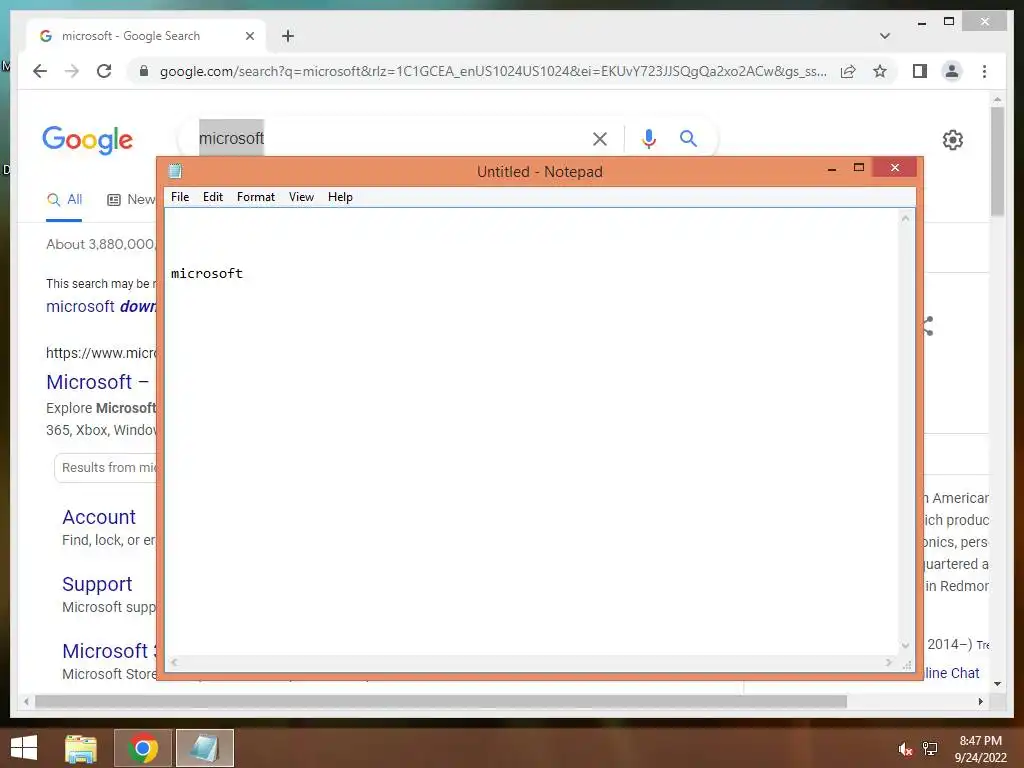Click the microsoft download suggestion link
This screenshot has height=768, width=1024.
tap(101, 306)
